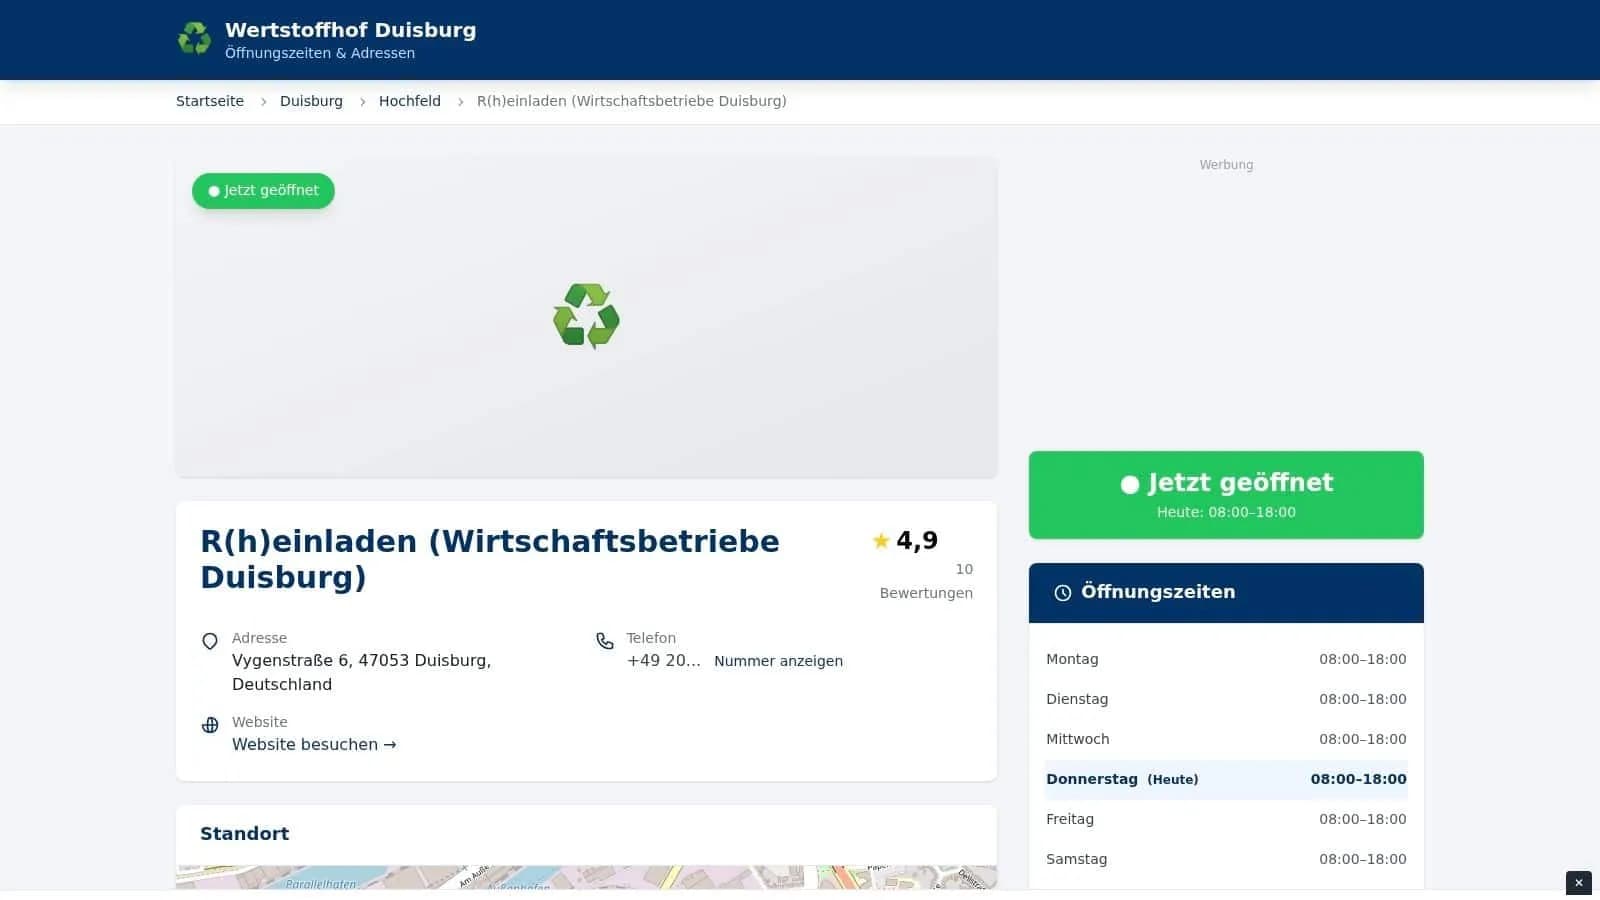Click the 4,9 rating value
Screen dimensions: 1600x900
pyautogui.click(x=917, y=541)
